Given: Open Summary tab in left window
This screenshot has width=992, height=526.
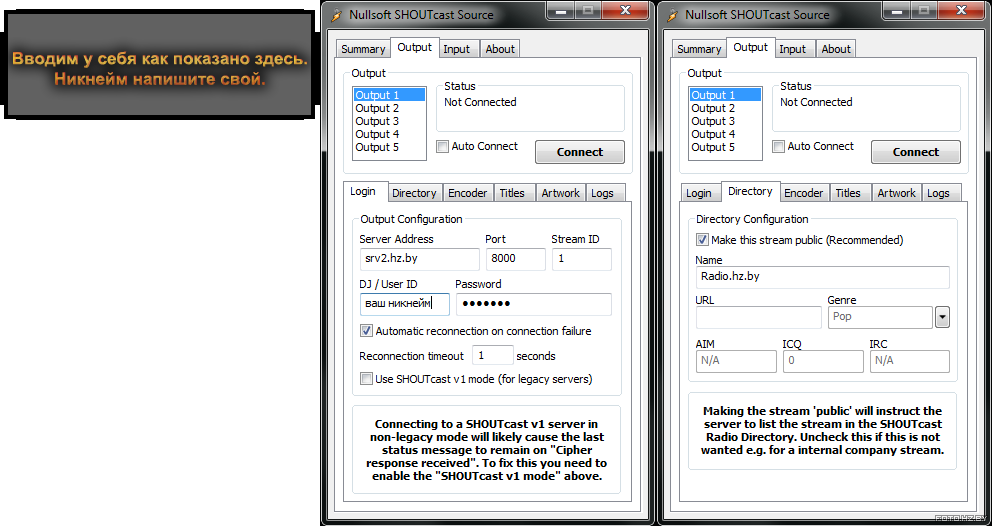Looking at the screenshot, I should [x=363, y=49].
